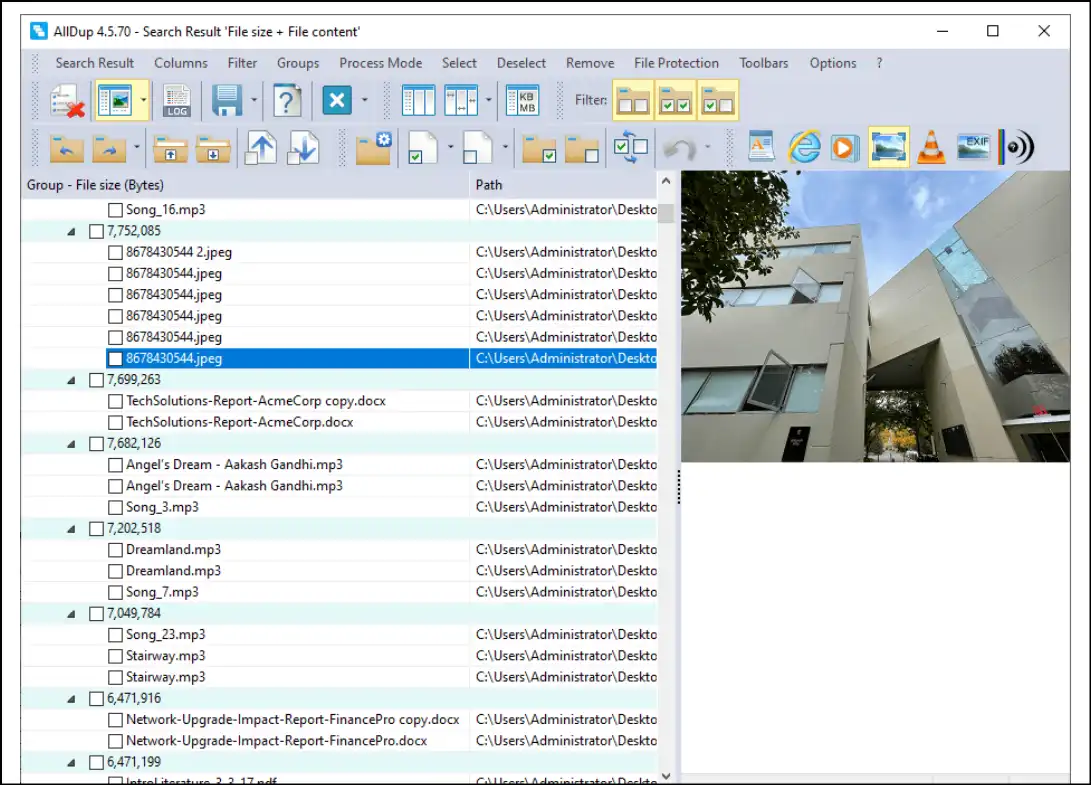Collapse the 7,752,085 group
This screenshot has width=1091, height=785.
coord(71,231)
